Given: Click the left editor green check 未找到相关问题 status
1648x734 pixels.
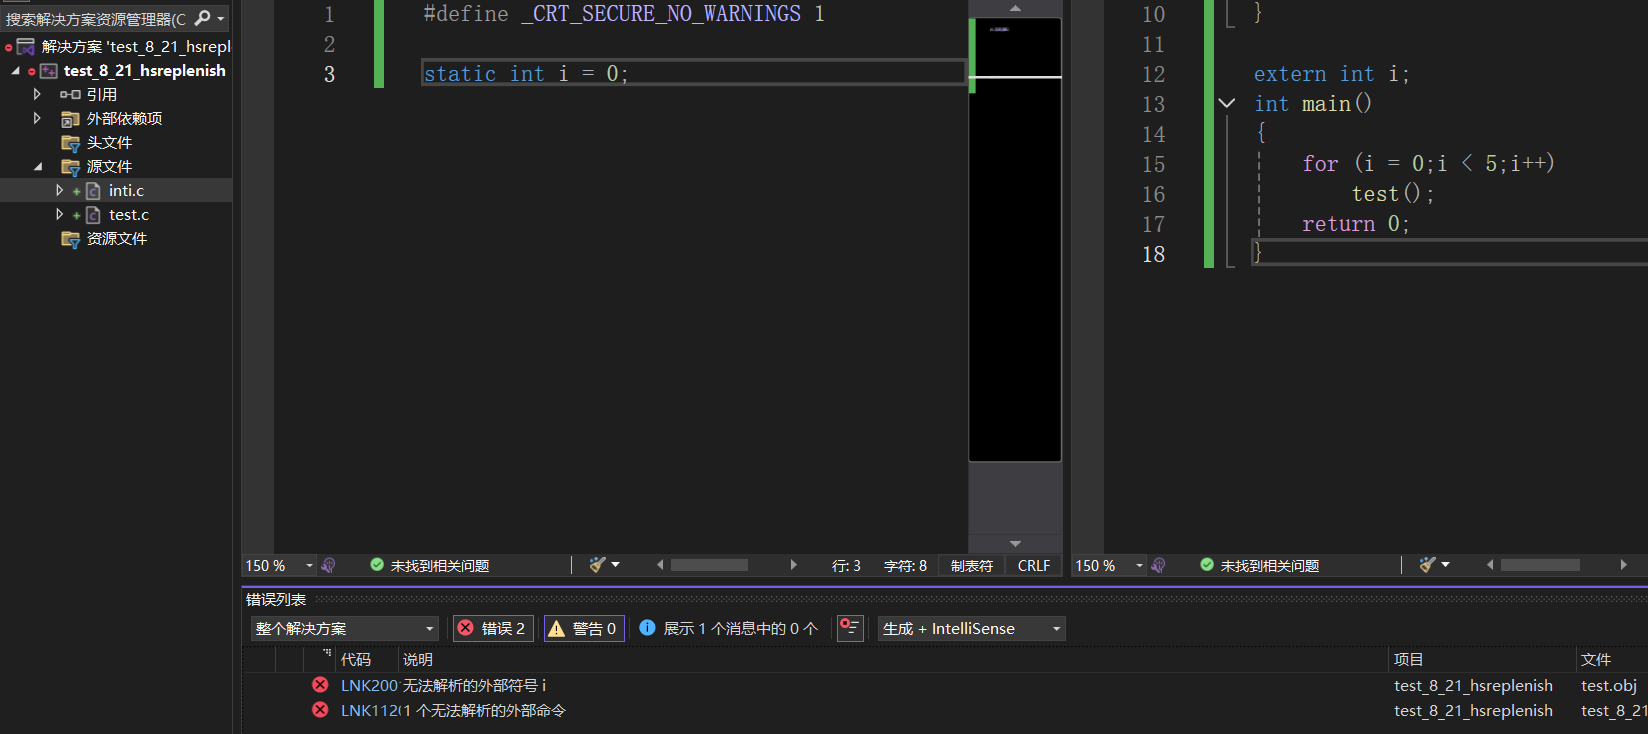Looking at the screenshot, I should (x=429, y=566).
